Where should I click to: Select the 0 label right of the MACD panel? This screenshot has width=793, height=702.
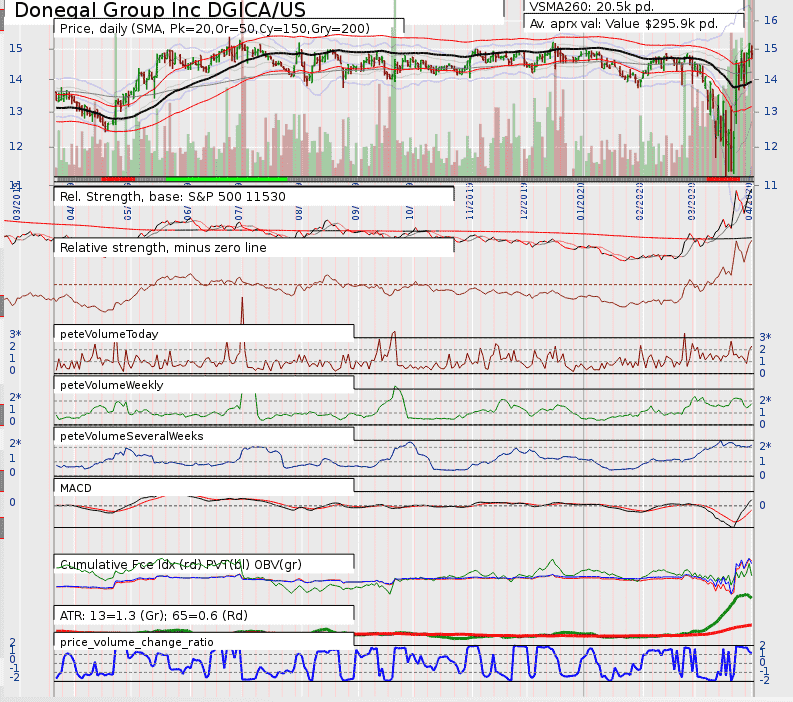(762, 505)
